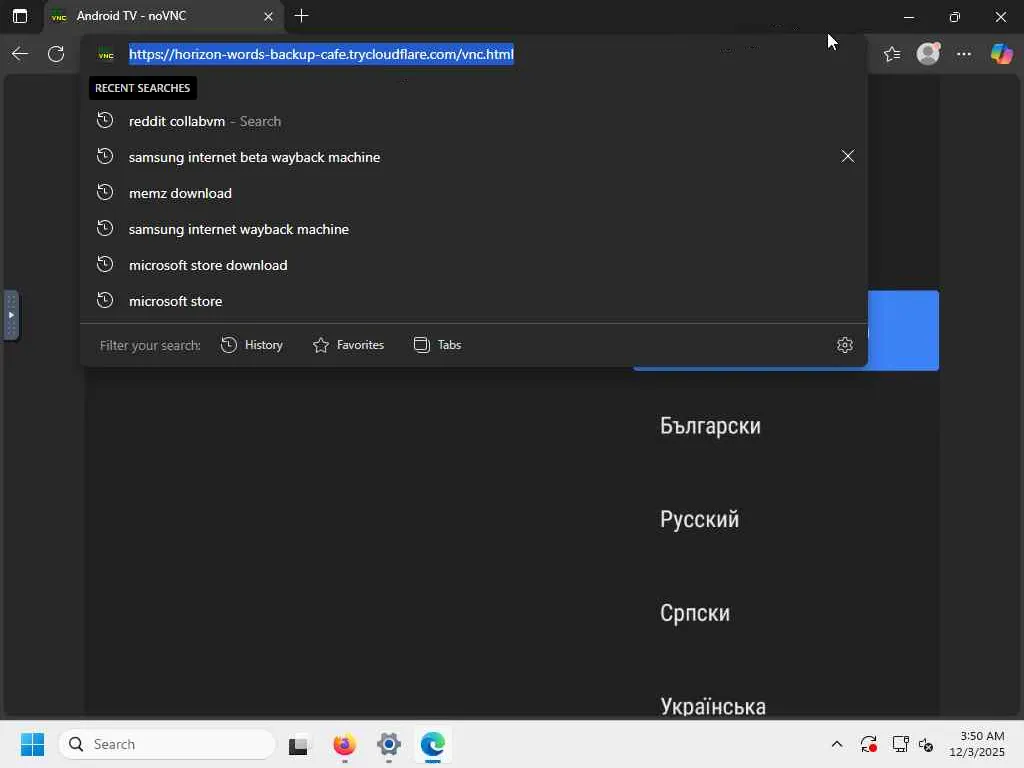Screen dimensions: 1024x768
Task: Click history icon beside 'memz download'
Action: coord(105,193)
